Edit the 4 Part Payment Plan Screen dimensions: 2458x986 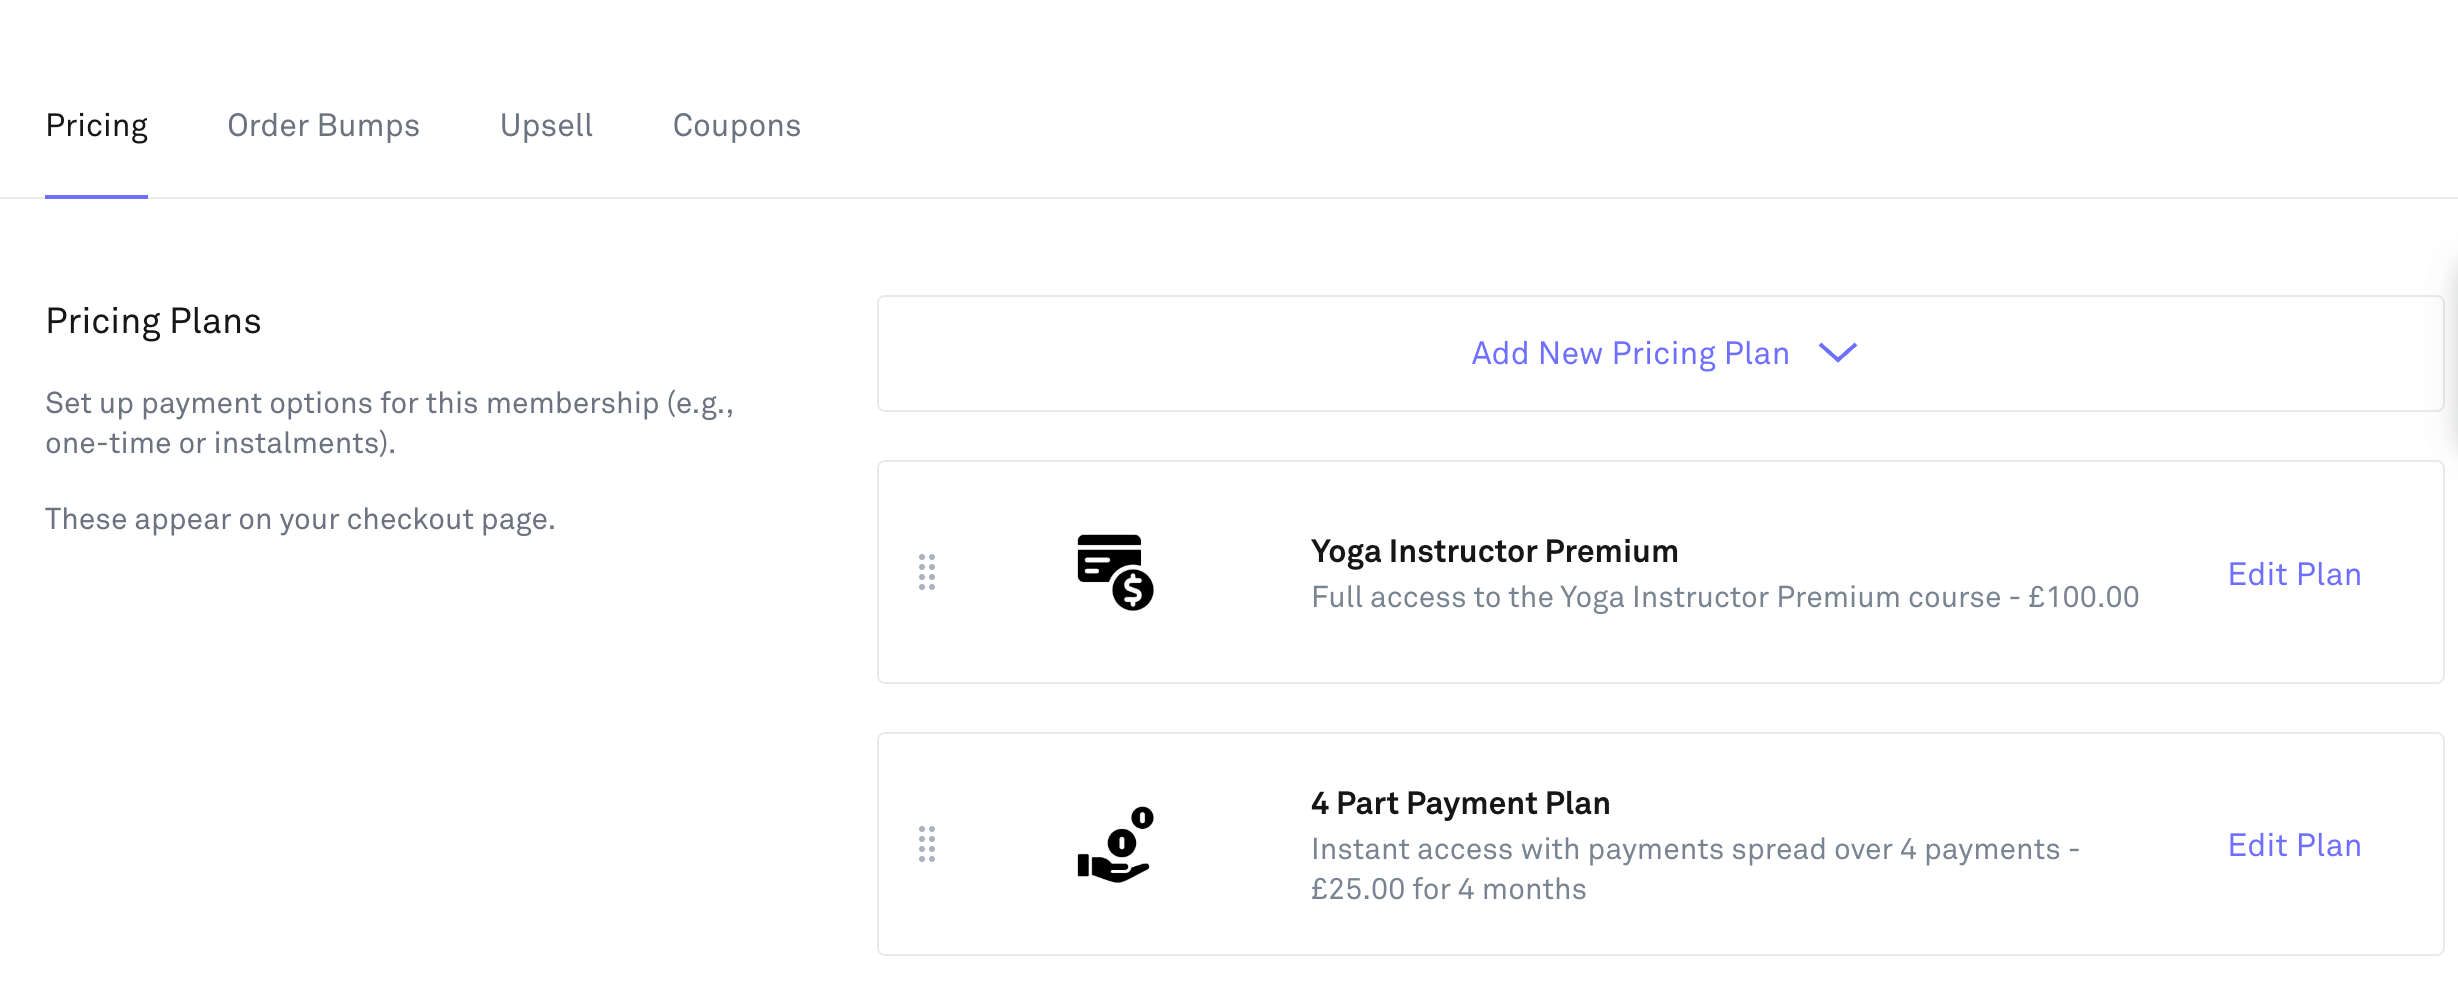pyautogui.click(x=2294, y=845)
